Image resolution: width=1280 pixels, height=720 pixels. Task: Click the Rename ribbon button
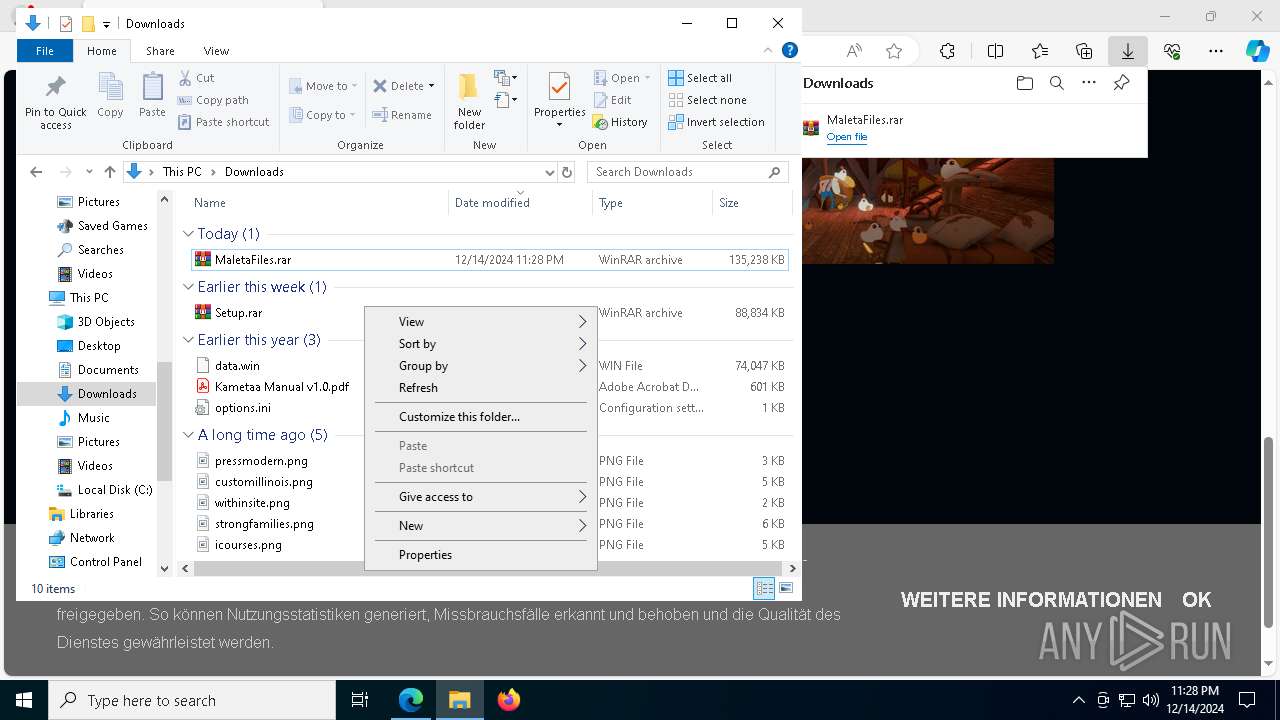[x=402, y=115]
